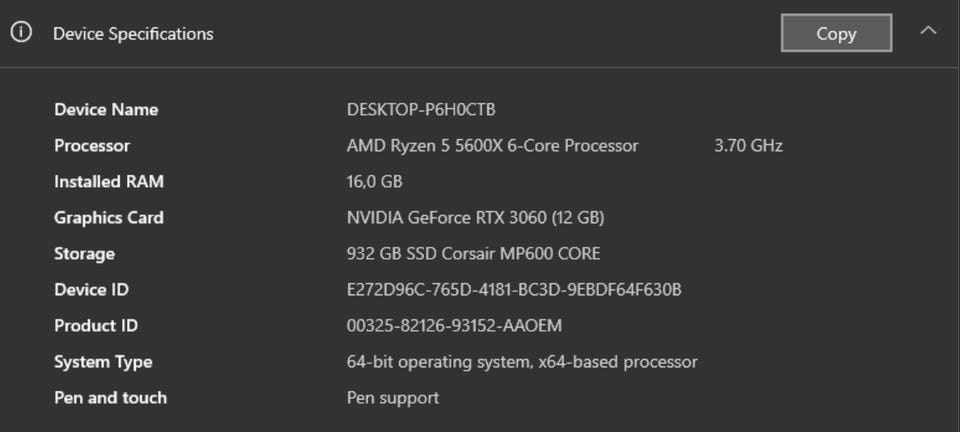Click the Device Specifications header title
The width and height of the screenshot is (960, 432).
click(133, 34)
